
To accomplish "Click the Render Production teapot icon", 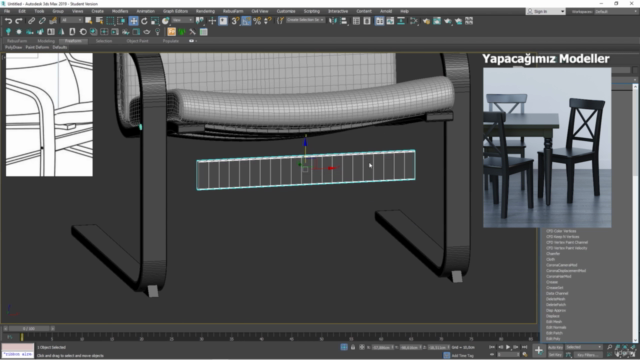I will (x=458, y=21).
